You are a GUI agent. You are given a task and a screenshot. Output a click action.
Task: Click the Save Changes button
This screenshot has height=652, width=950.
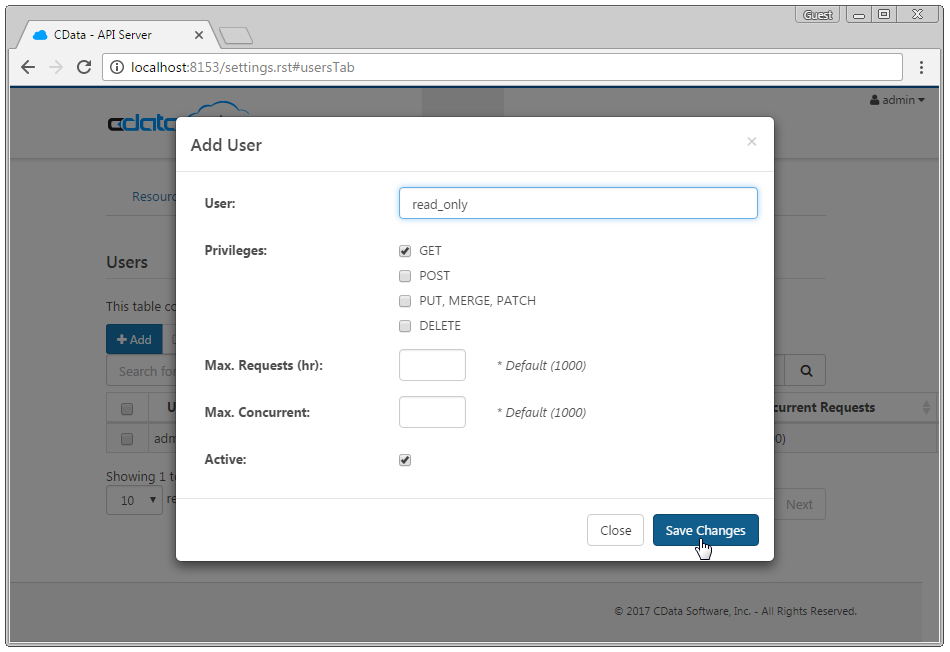705,531
